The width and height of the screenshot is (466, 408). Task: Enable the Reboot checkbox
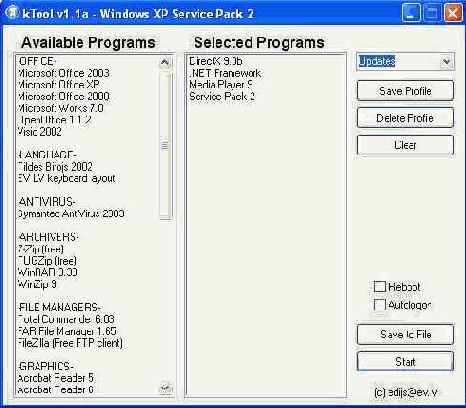380,286
